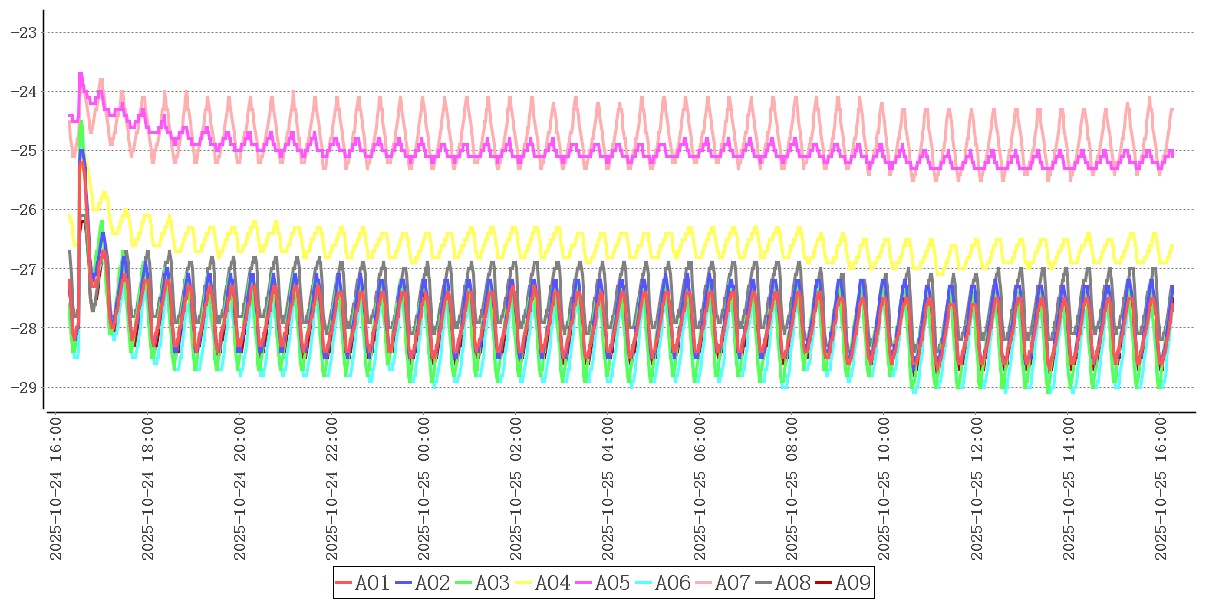Select the -25 y-axis tick label

[x=22, y=150]
